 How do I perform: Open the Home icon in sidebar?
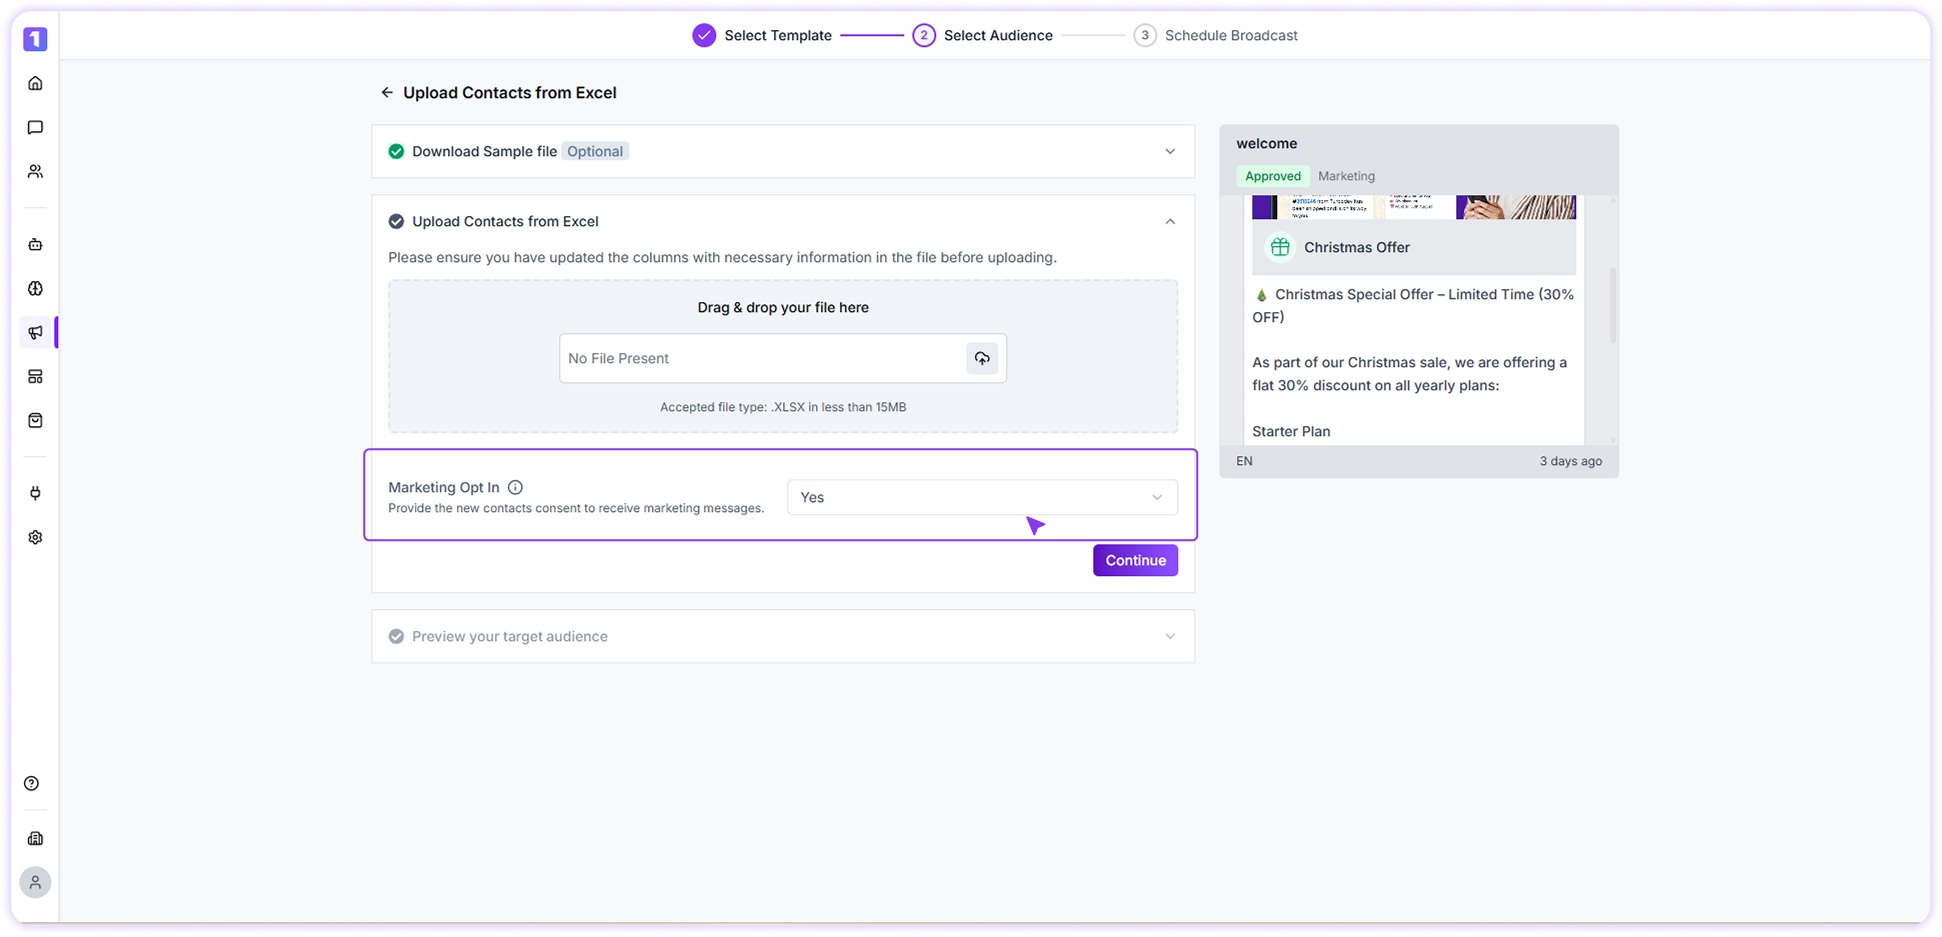(35, 83)
